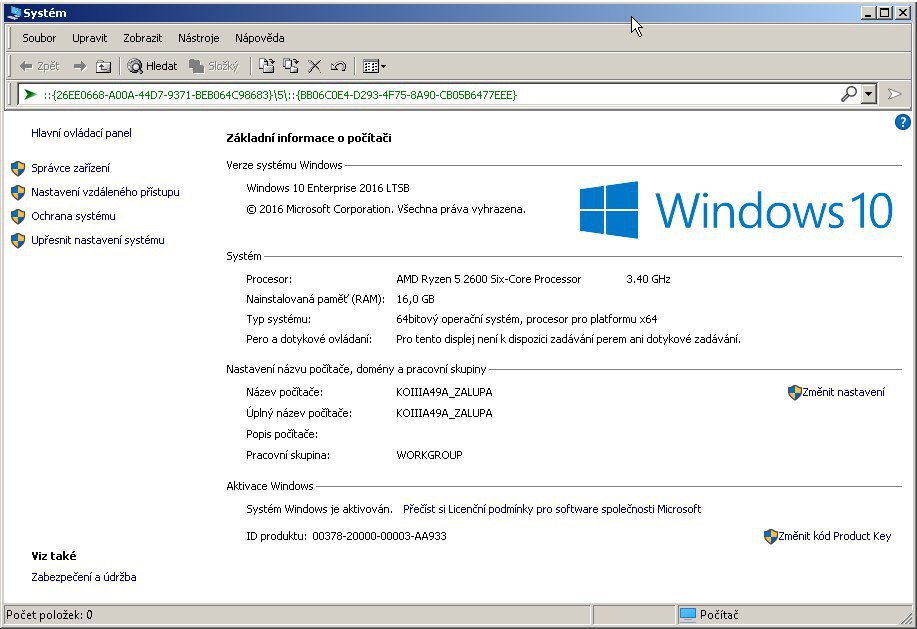Open the Nápověda menu
The image size is (917, 629).
[260, 38]
